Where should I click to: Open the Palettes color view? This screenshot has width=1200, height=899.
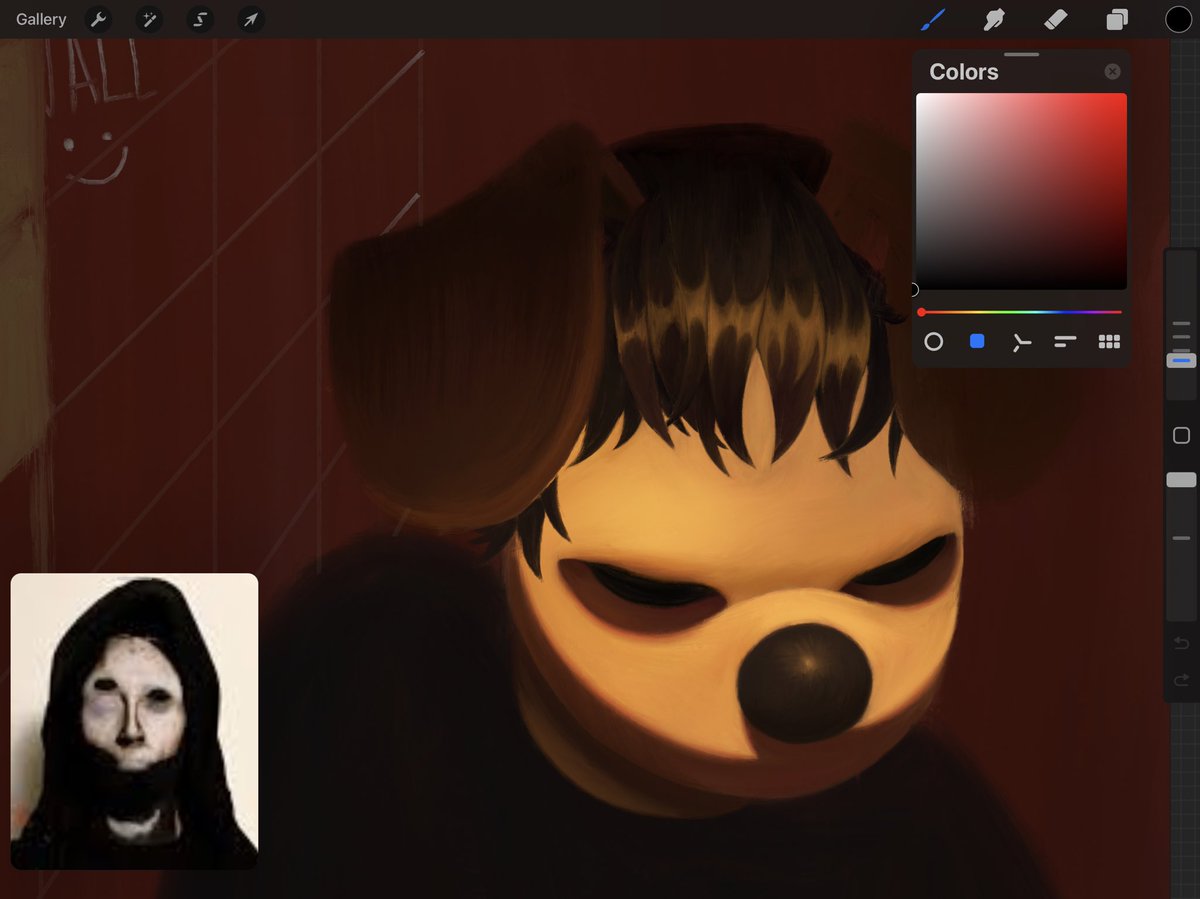pyautogui.click(x=1109, y=341)
